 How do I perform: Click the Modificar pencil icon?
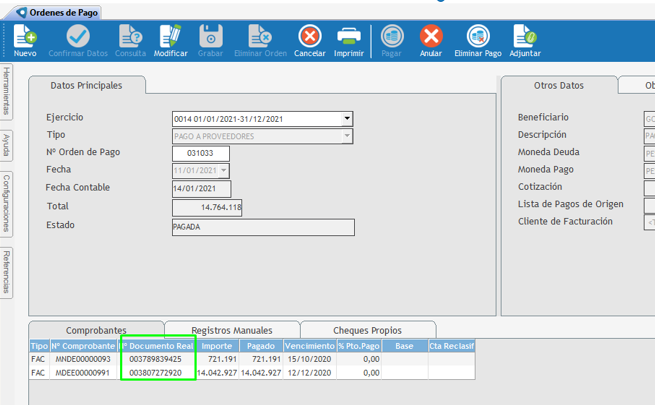click(x=171, y=38)
